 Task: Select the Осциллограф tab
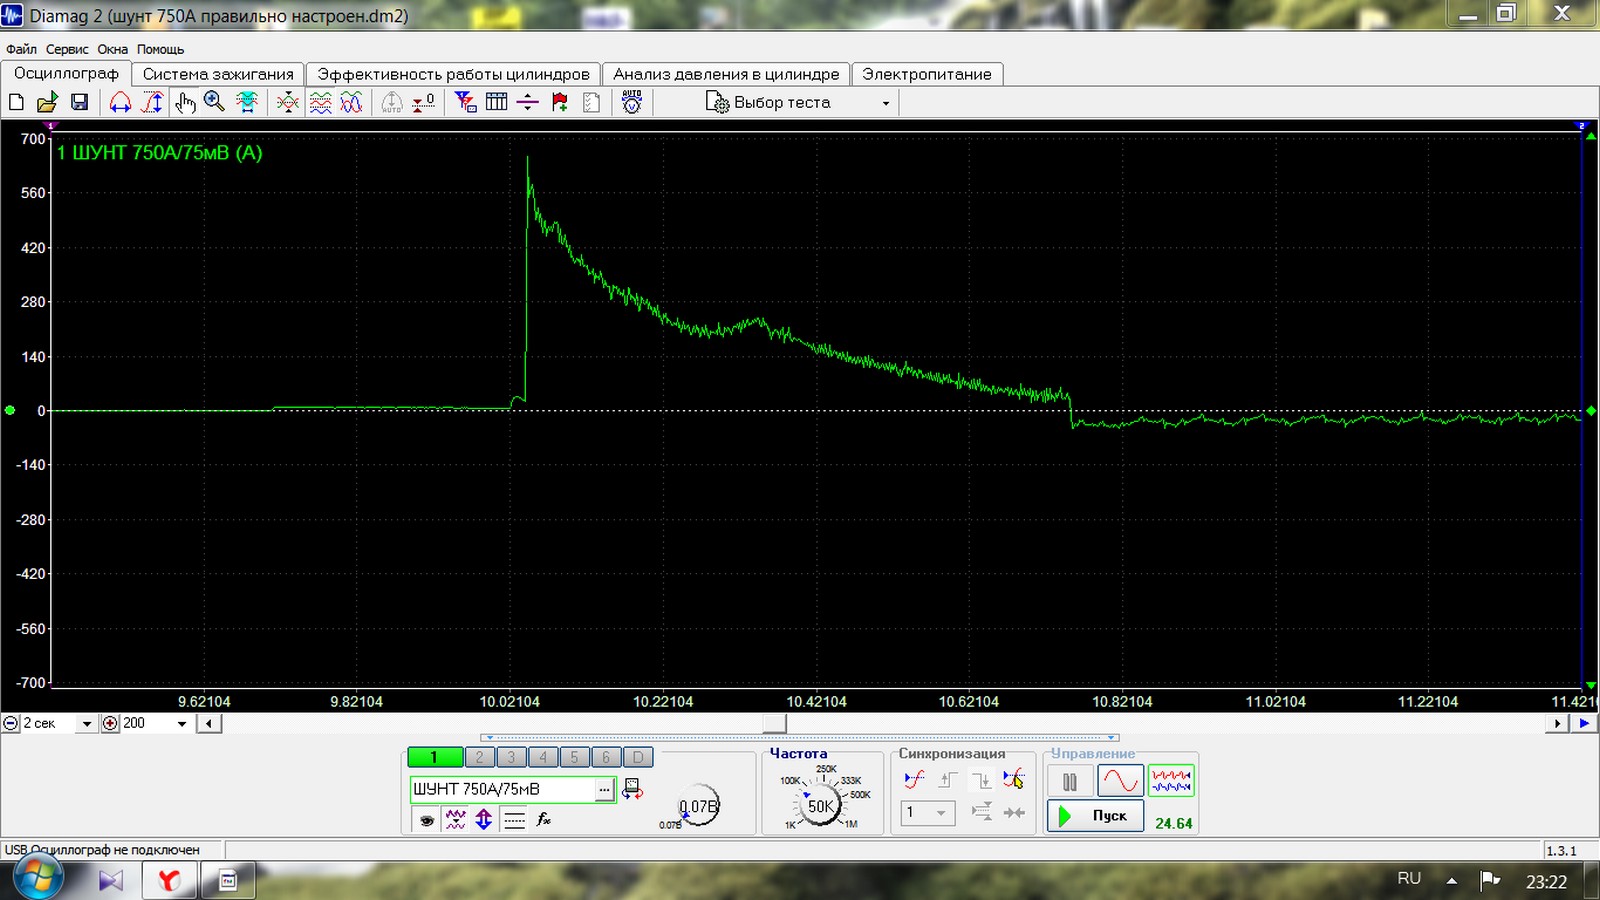point(66,73)
